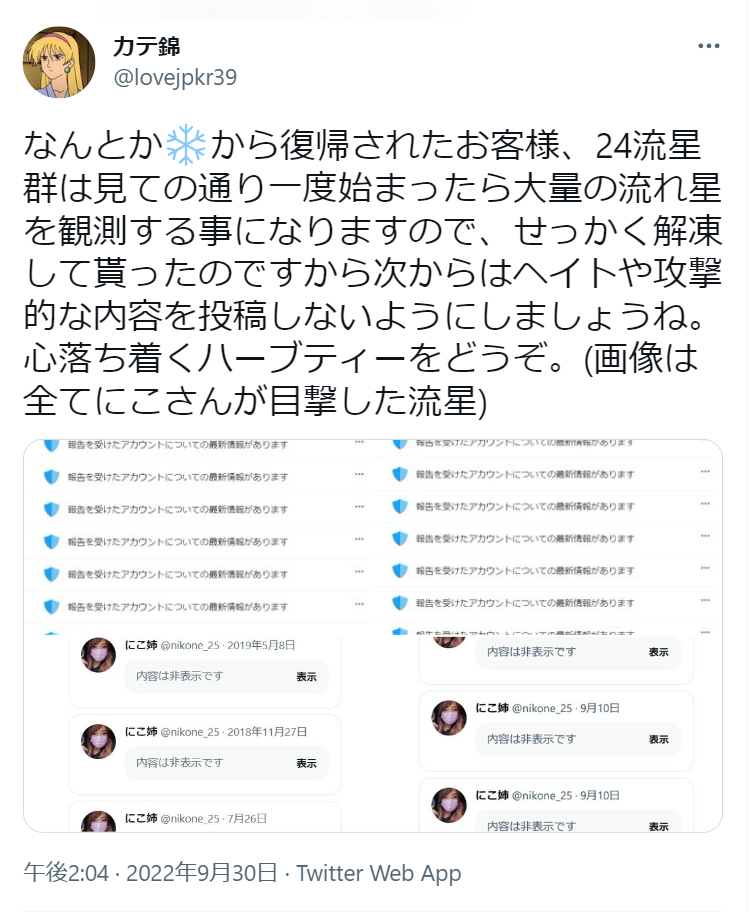Open bottom-right image with 9月10日 tweets
Screen dimensions: 749x914
tap(548, 734)
